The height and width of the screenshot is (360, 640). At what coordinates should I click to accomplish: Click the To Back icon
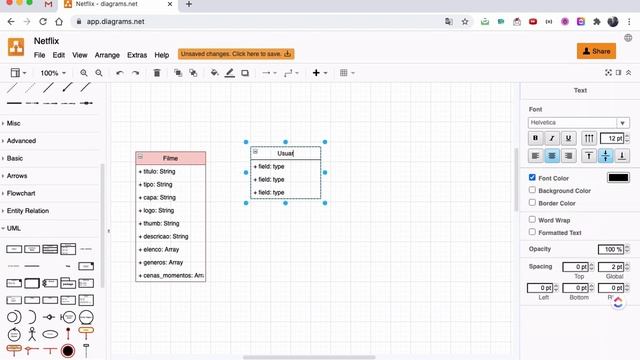coord(193,73)
